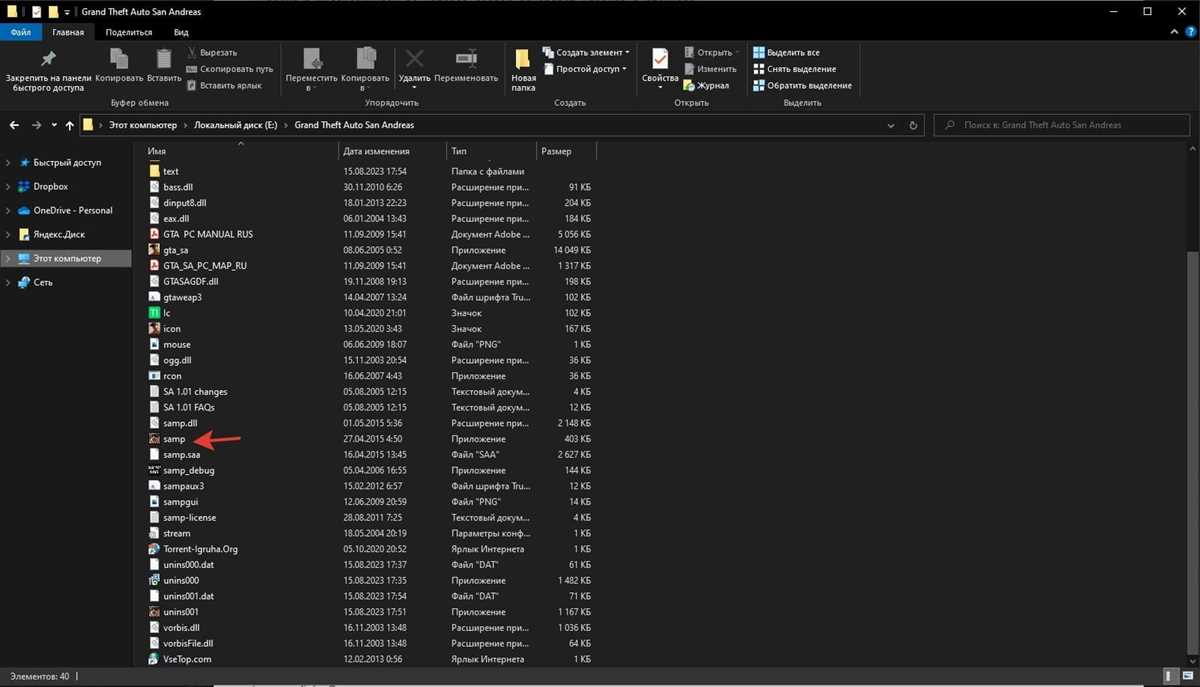Select the bass.dll file

click(x=177, y=187)
